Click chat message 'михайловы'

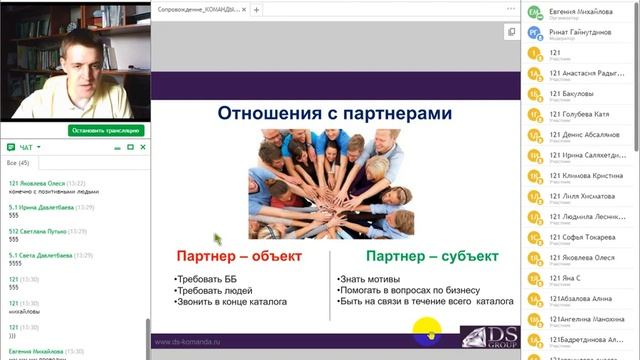click(x=24, y=312)
